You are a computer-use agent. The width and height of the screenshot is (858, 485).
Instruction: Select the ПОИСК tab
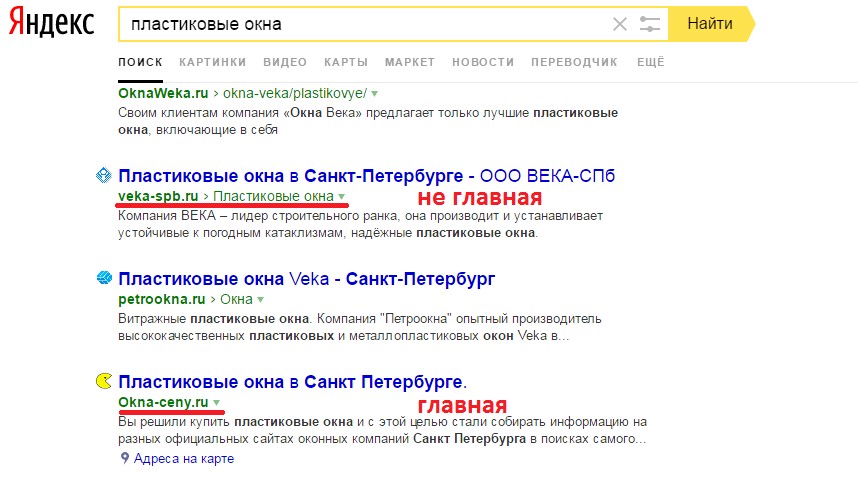pyautogui.click(x=140, y=62)
